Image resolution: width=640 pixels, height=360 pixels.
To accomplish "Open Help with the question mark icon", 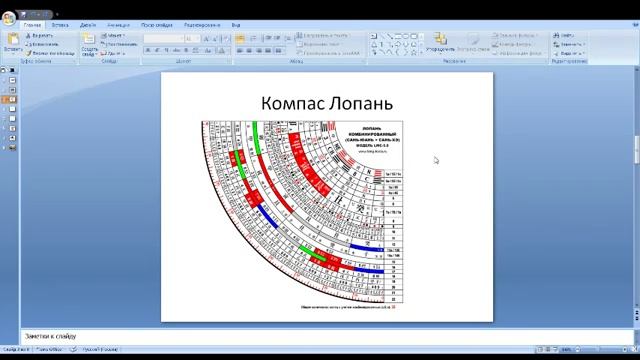I will 635,25.
